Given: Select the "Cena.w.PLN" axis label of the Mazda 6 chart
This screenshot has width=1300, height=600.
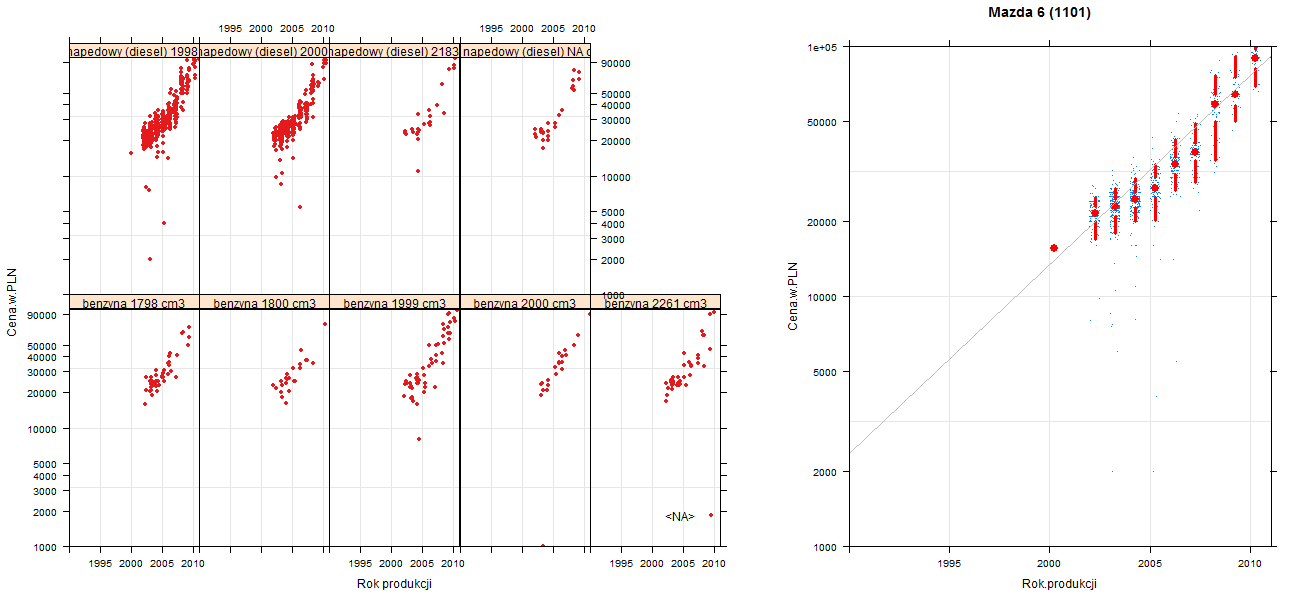Looking at the screenshot, I should (x=792, y=296).
